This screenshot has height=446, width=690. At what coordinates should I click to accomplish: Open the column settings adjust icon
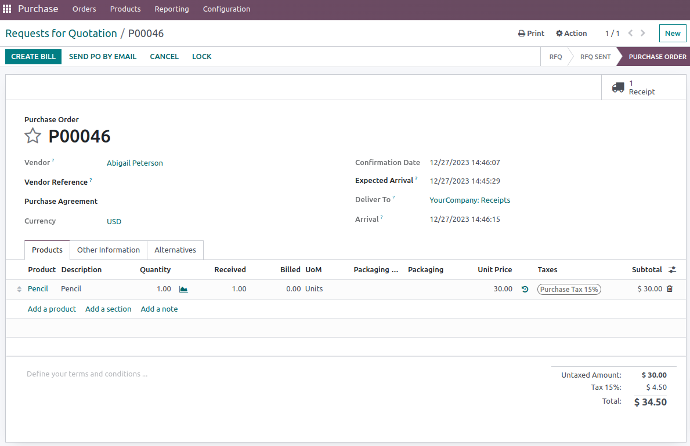(x=672, y=270)
